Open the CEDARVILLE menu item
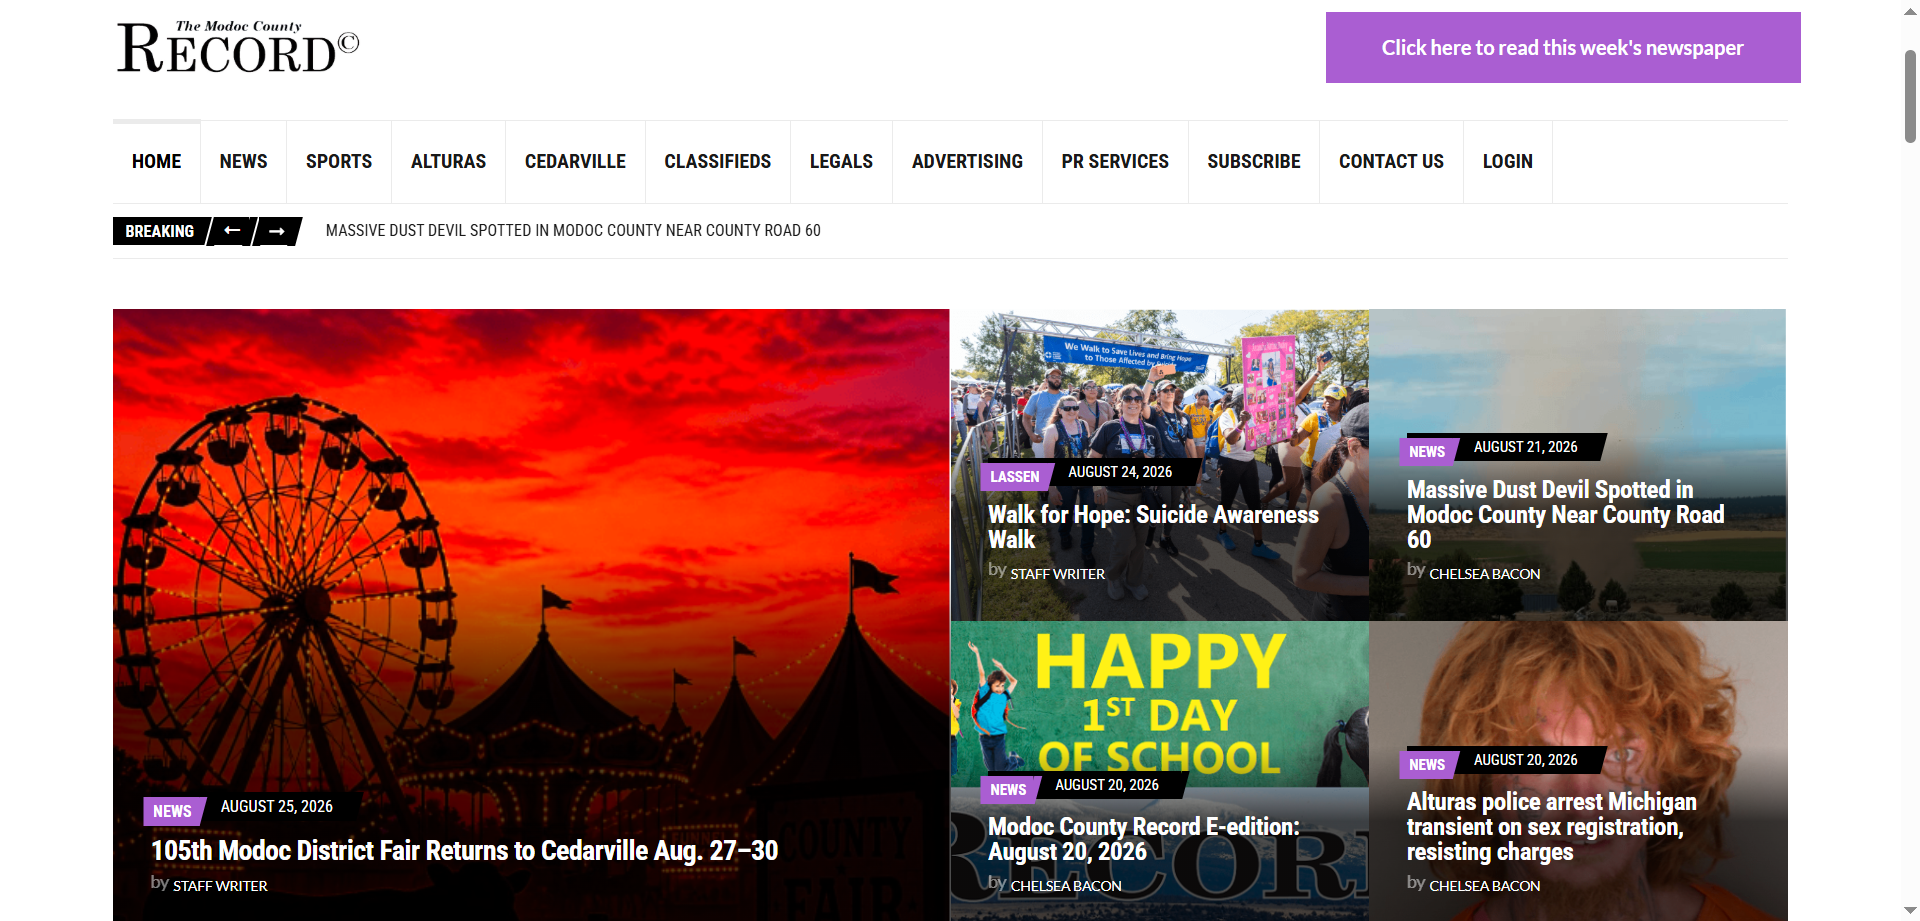This screenshot has width=1920, height=921. tap(576, 162)
